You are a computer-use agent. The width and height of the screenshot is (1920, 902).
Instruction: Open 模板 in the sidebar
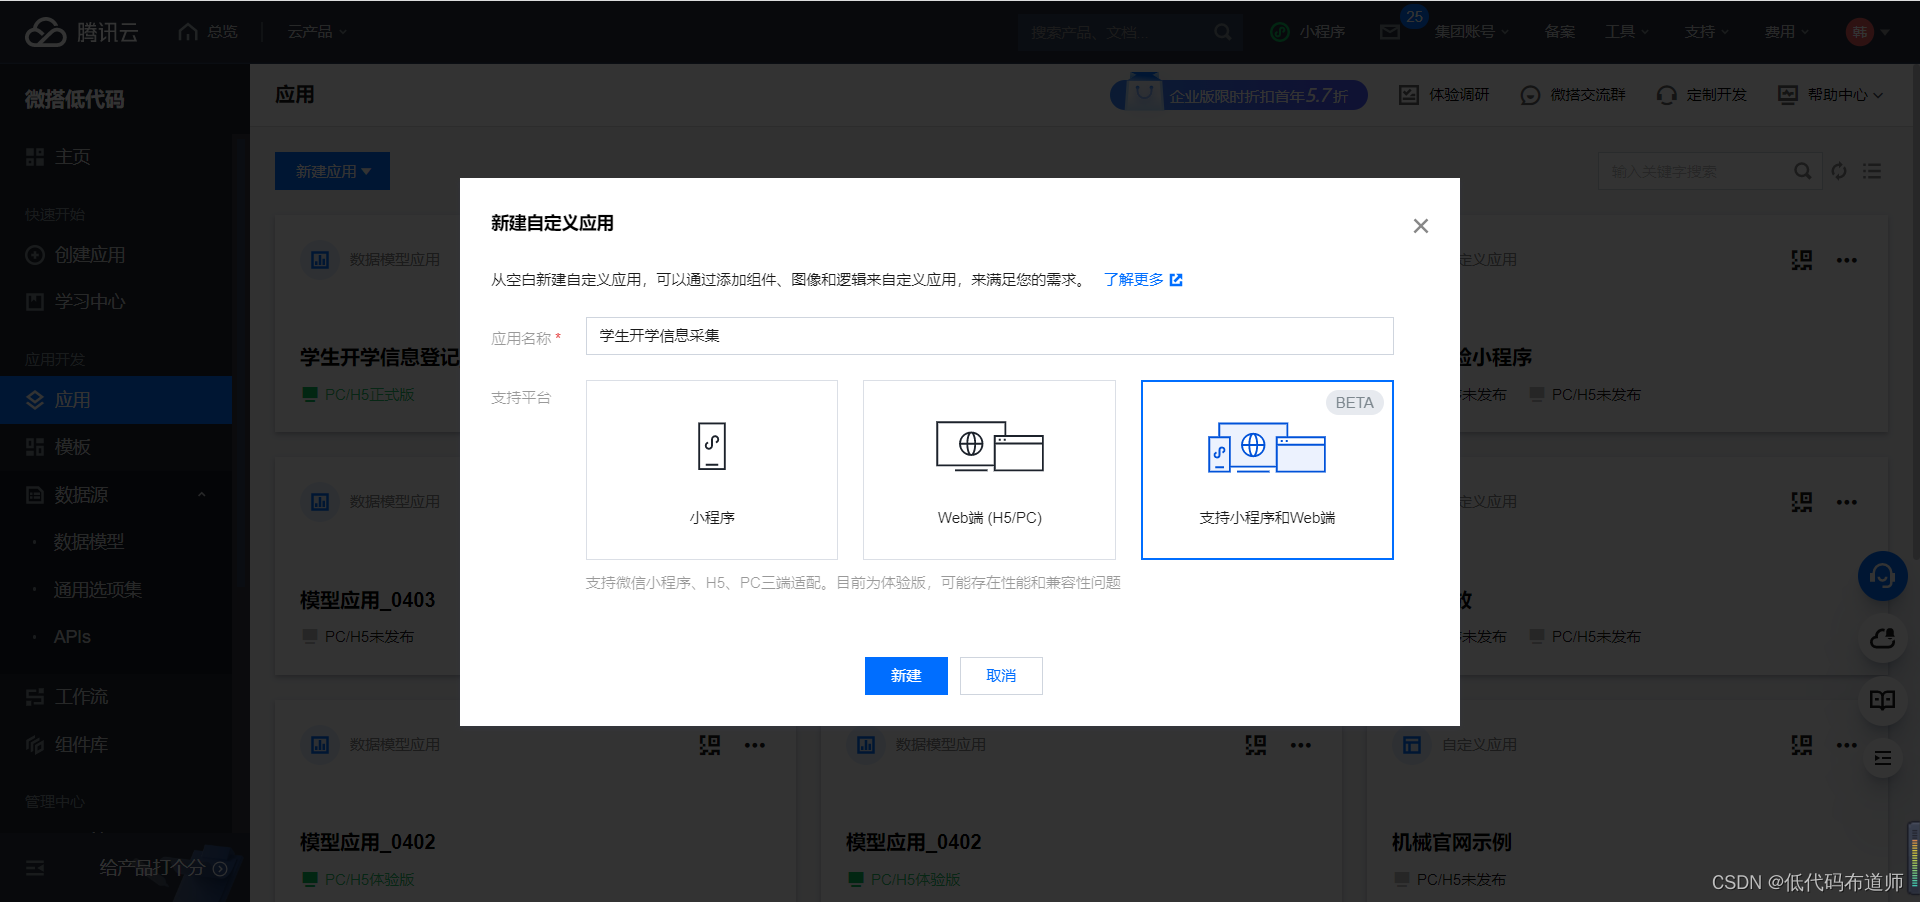tap(116, 447)
